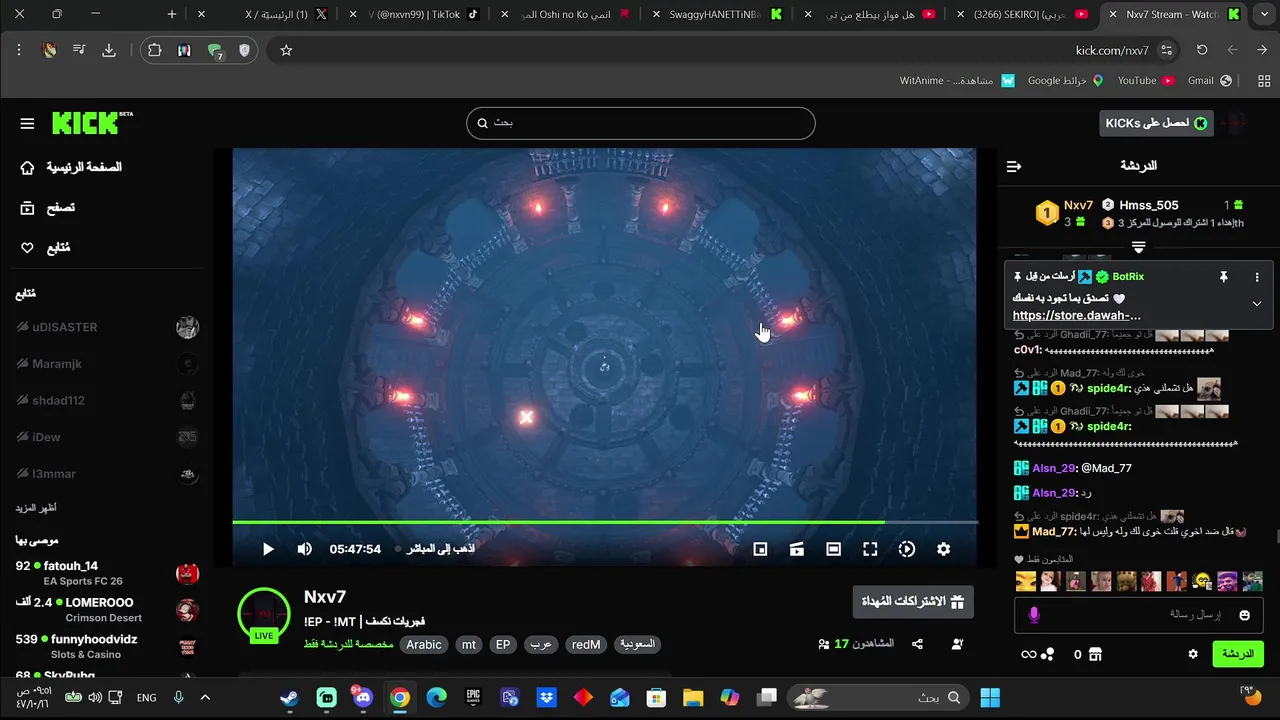Open video player settings gear
Viewport: 1280px width, 720px height.
point(943,549)
